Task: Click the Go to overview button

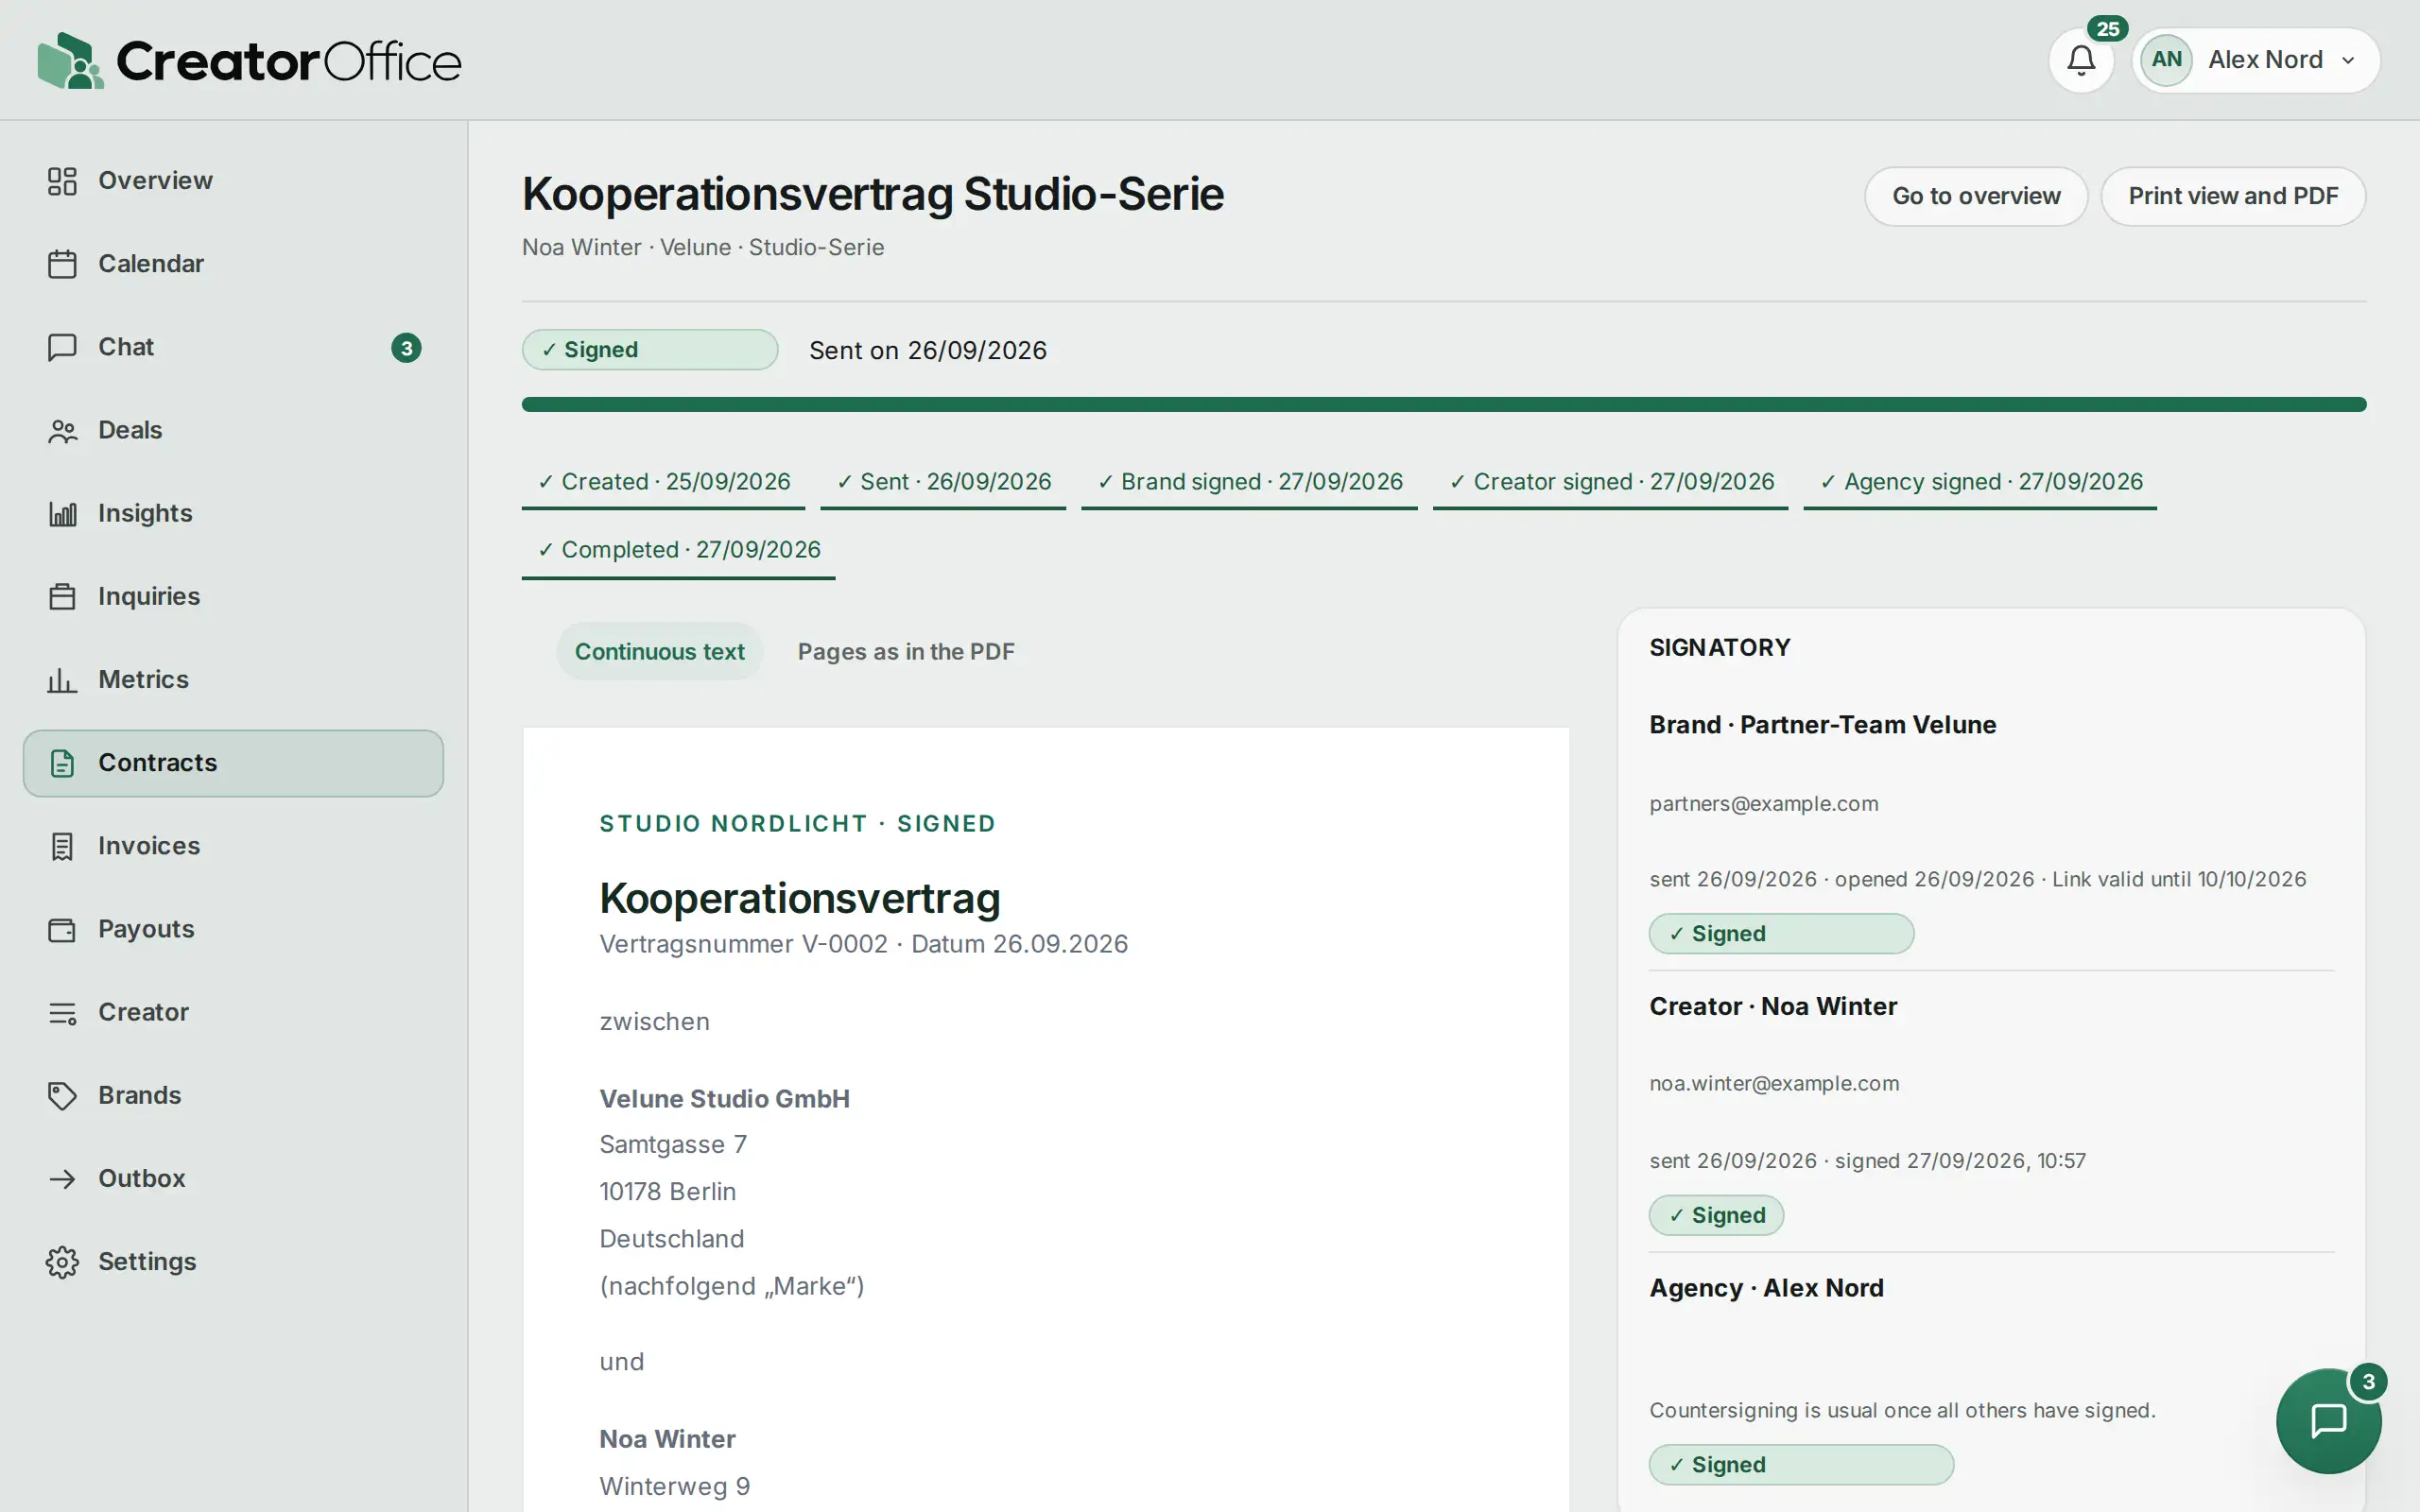Action: 1975,196
